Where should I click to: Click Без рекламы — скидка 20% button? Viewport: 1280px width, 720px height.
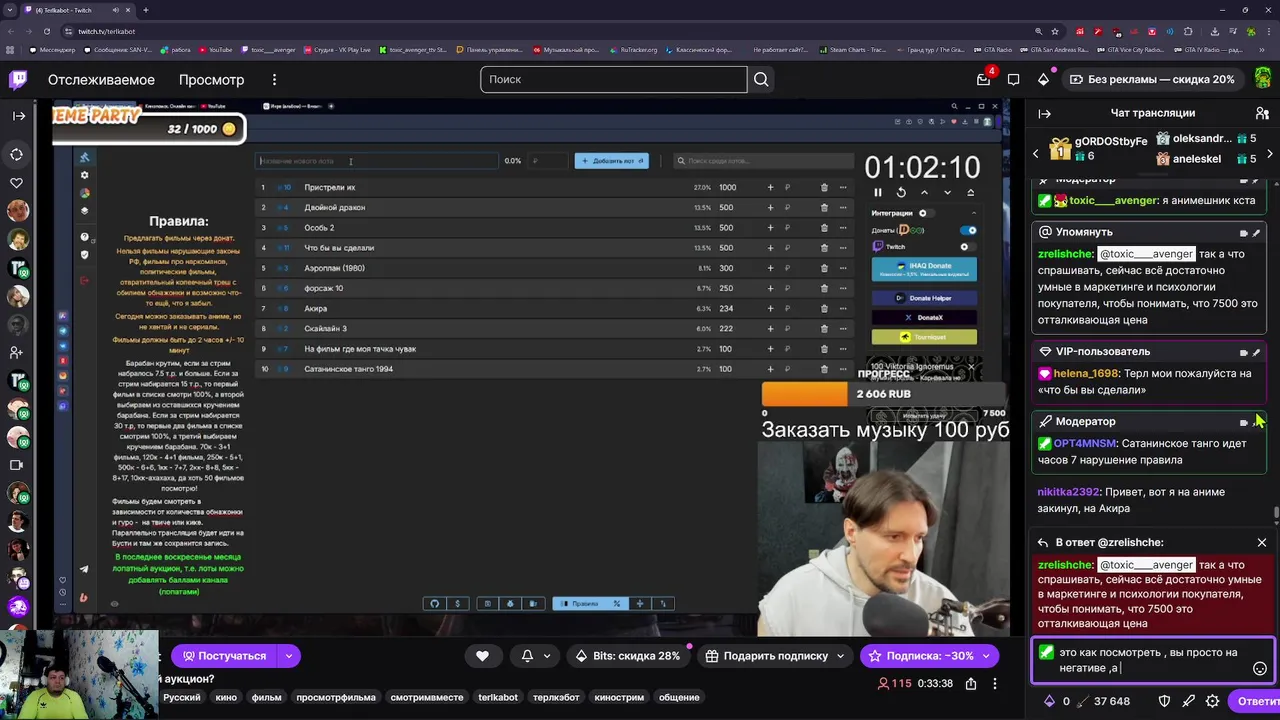[1152, 80]
